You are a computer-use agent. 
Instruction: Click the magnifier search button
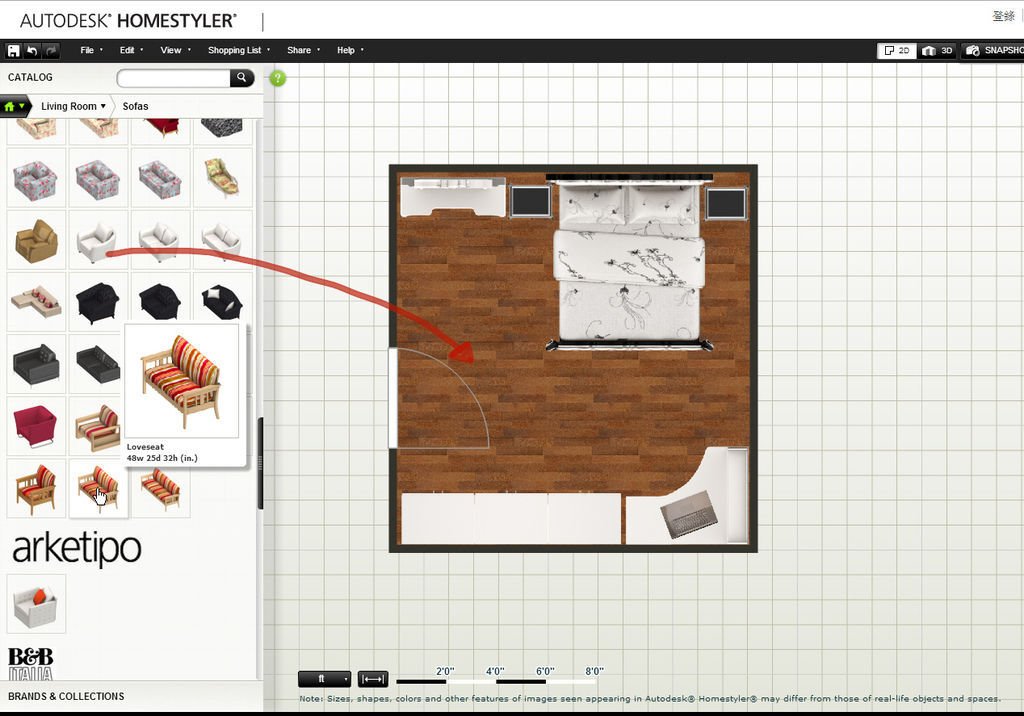(242, 78)
